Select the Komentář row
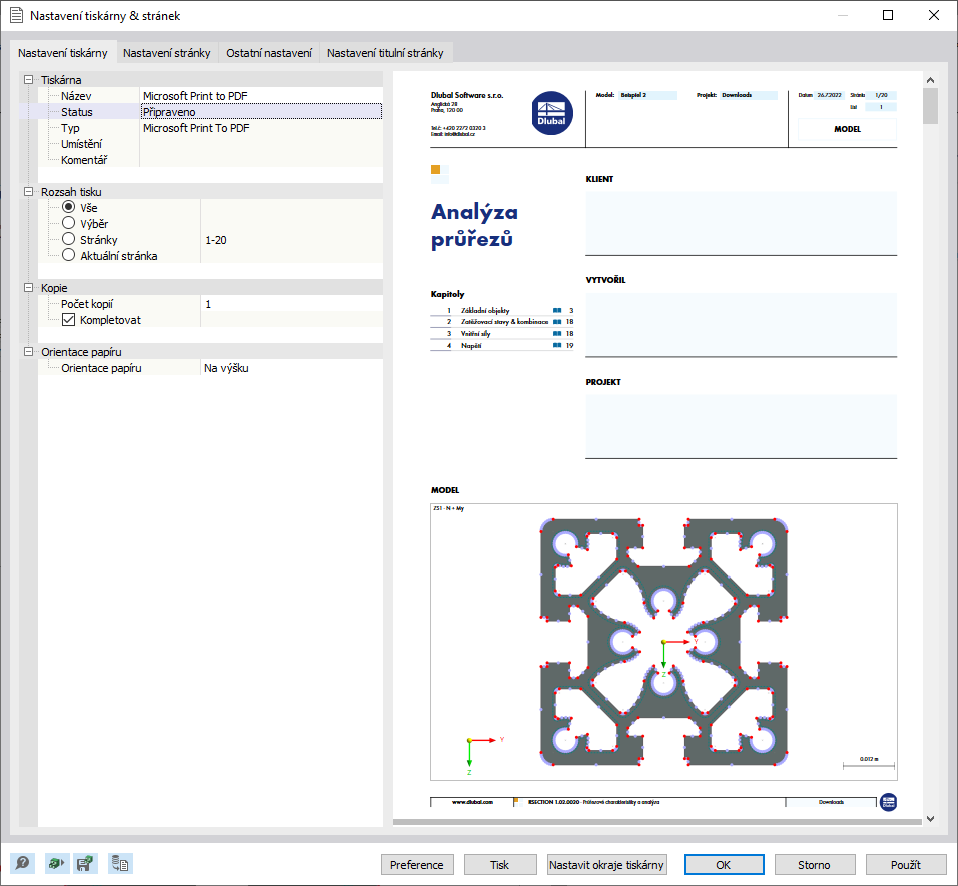 point(210,159)
